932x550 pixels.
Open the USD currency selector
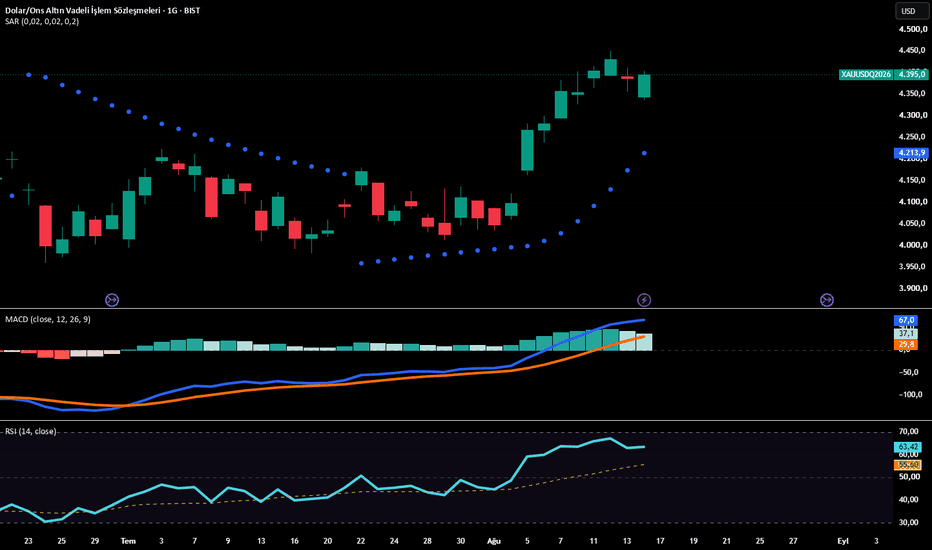[911, 11]
